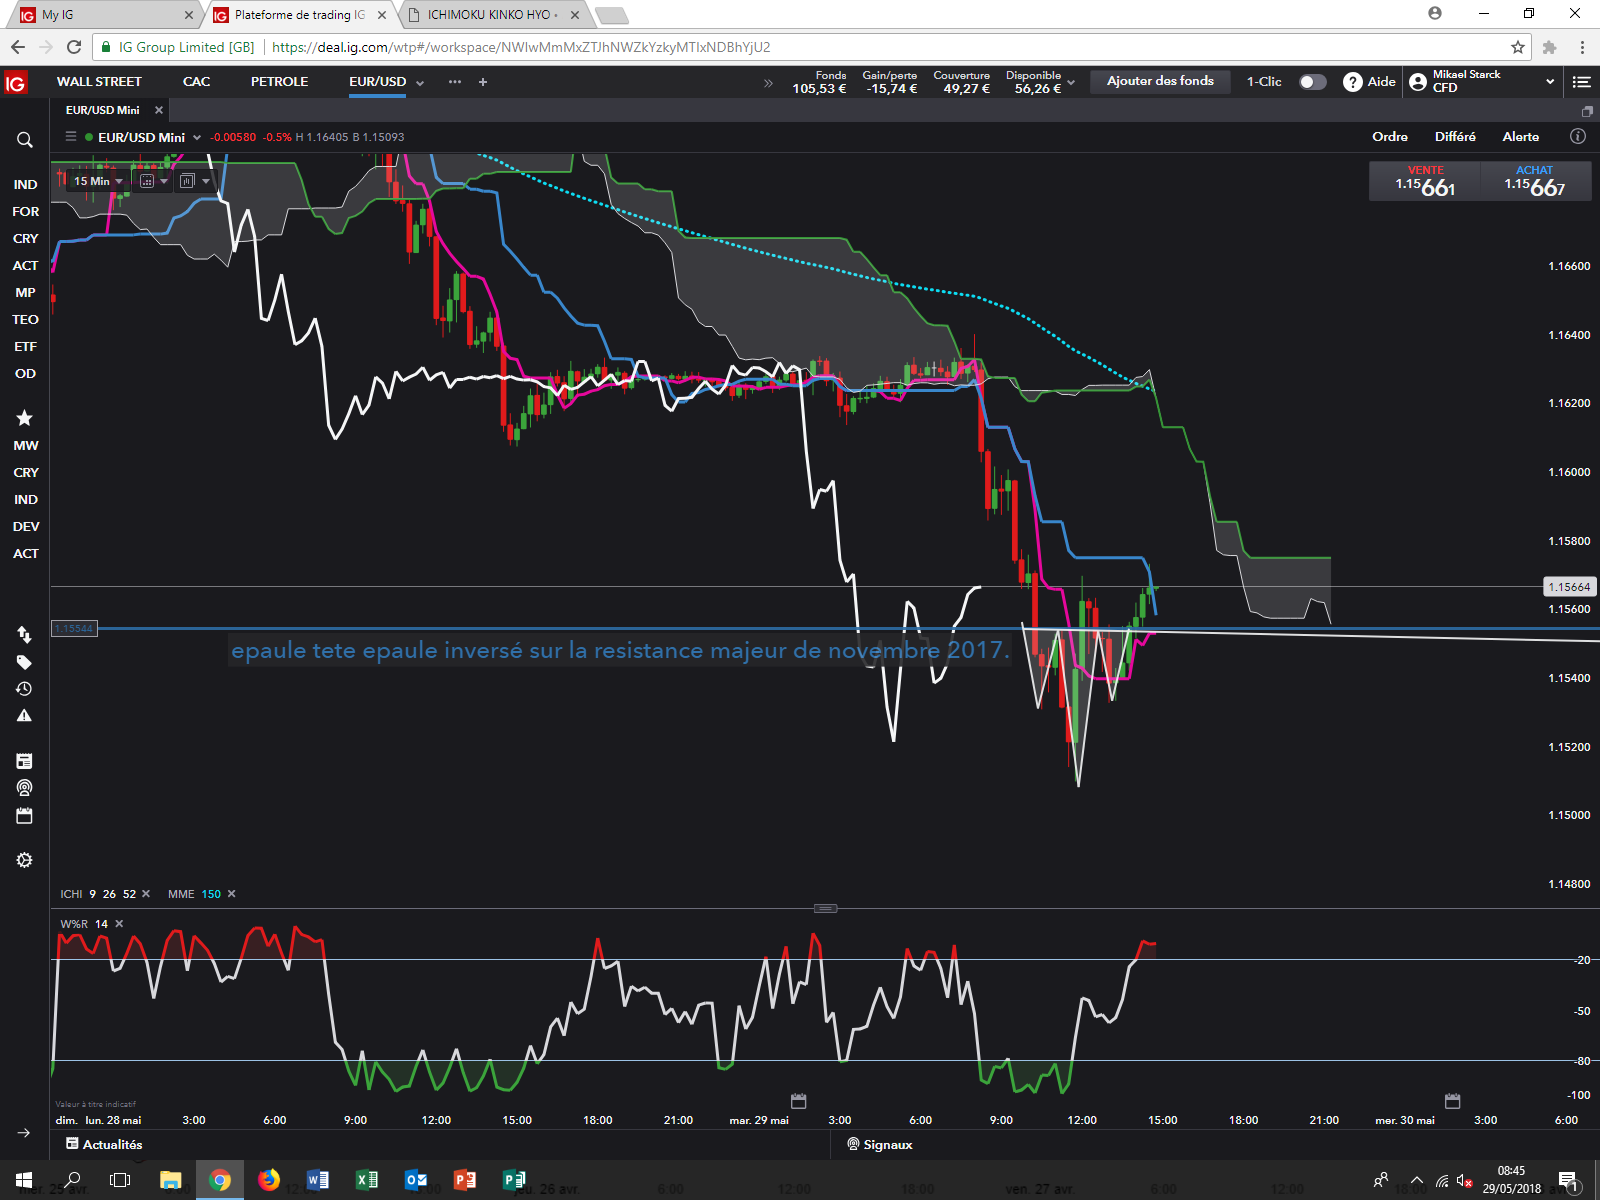This screenshot has height=1200, width=1600.
Task: Open the market info circle icon
Action: click(1578, 137)
